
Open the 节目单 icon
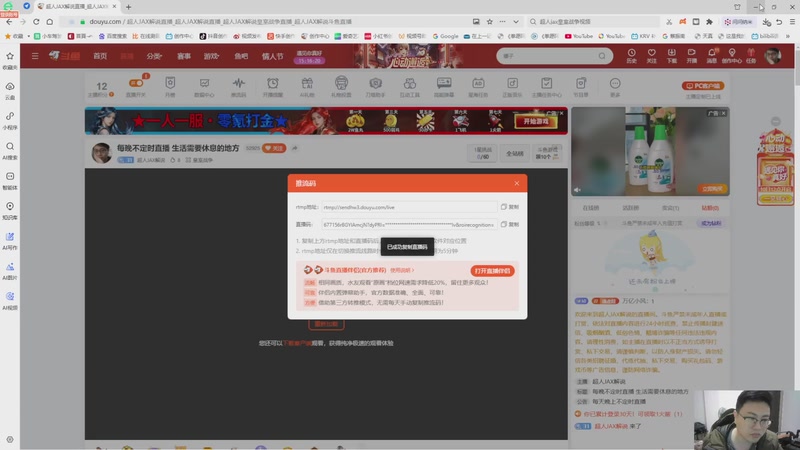pos(581,86)
